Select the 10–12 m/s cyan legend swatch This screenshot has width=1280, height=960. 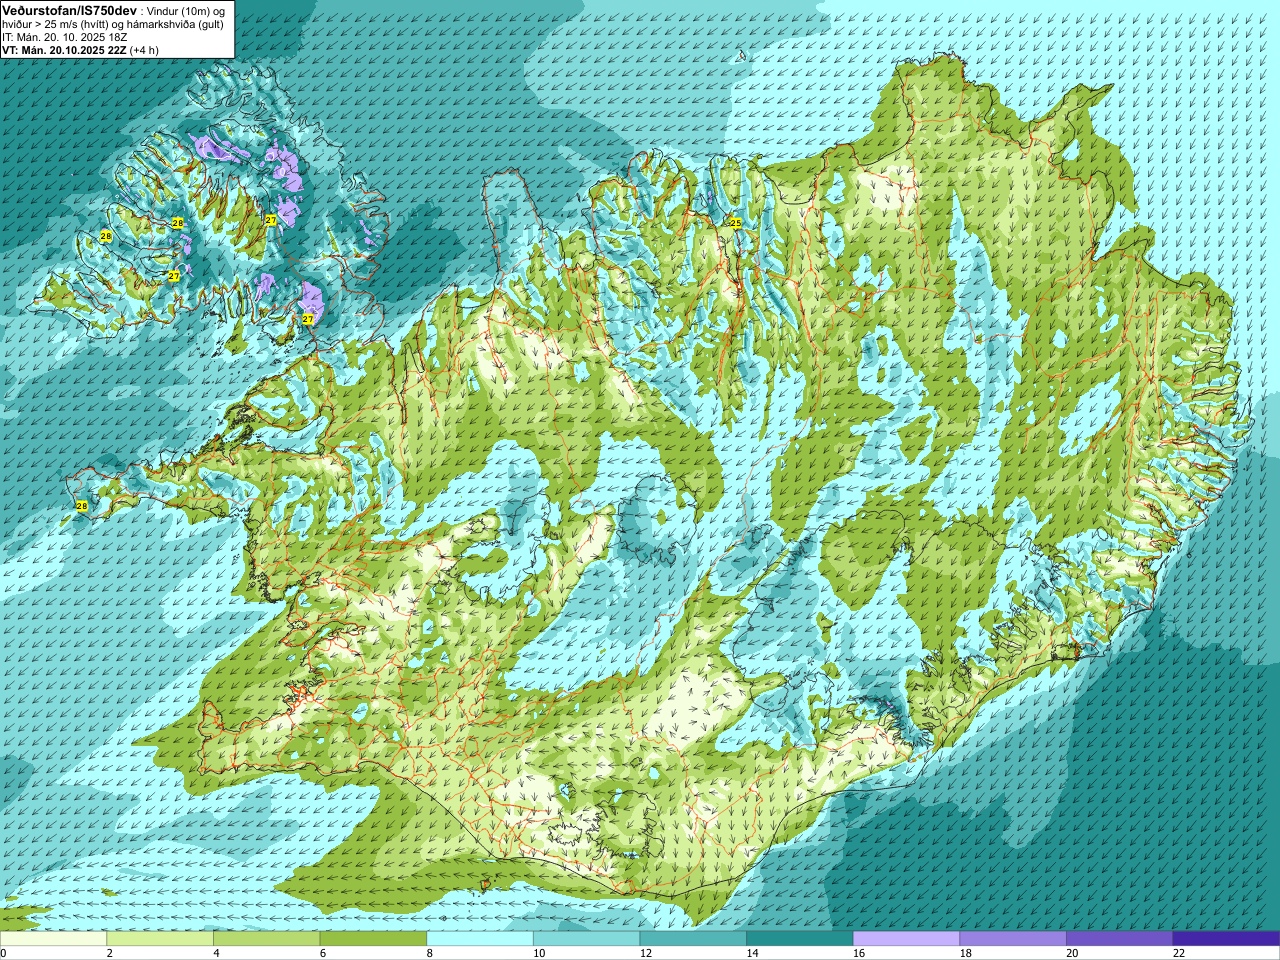587,939
